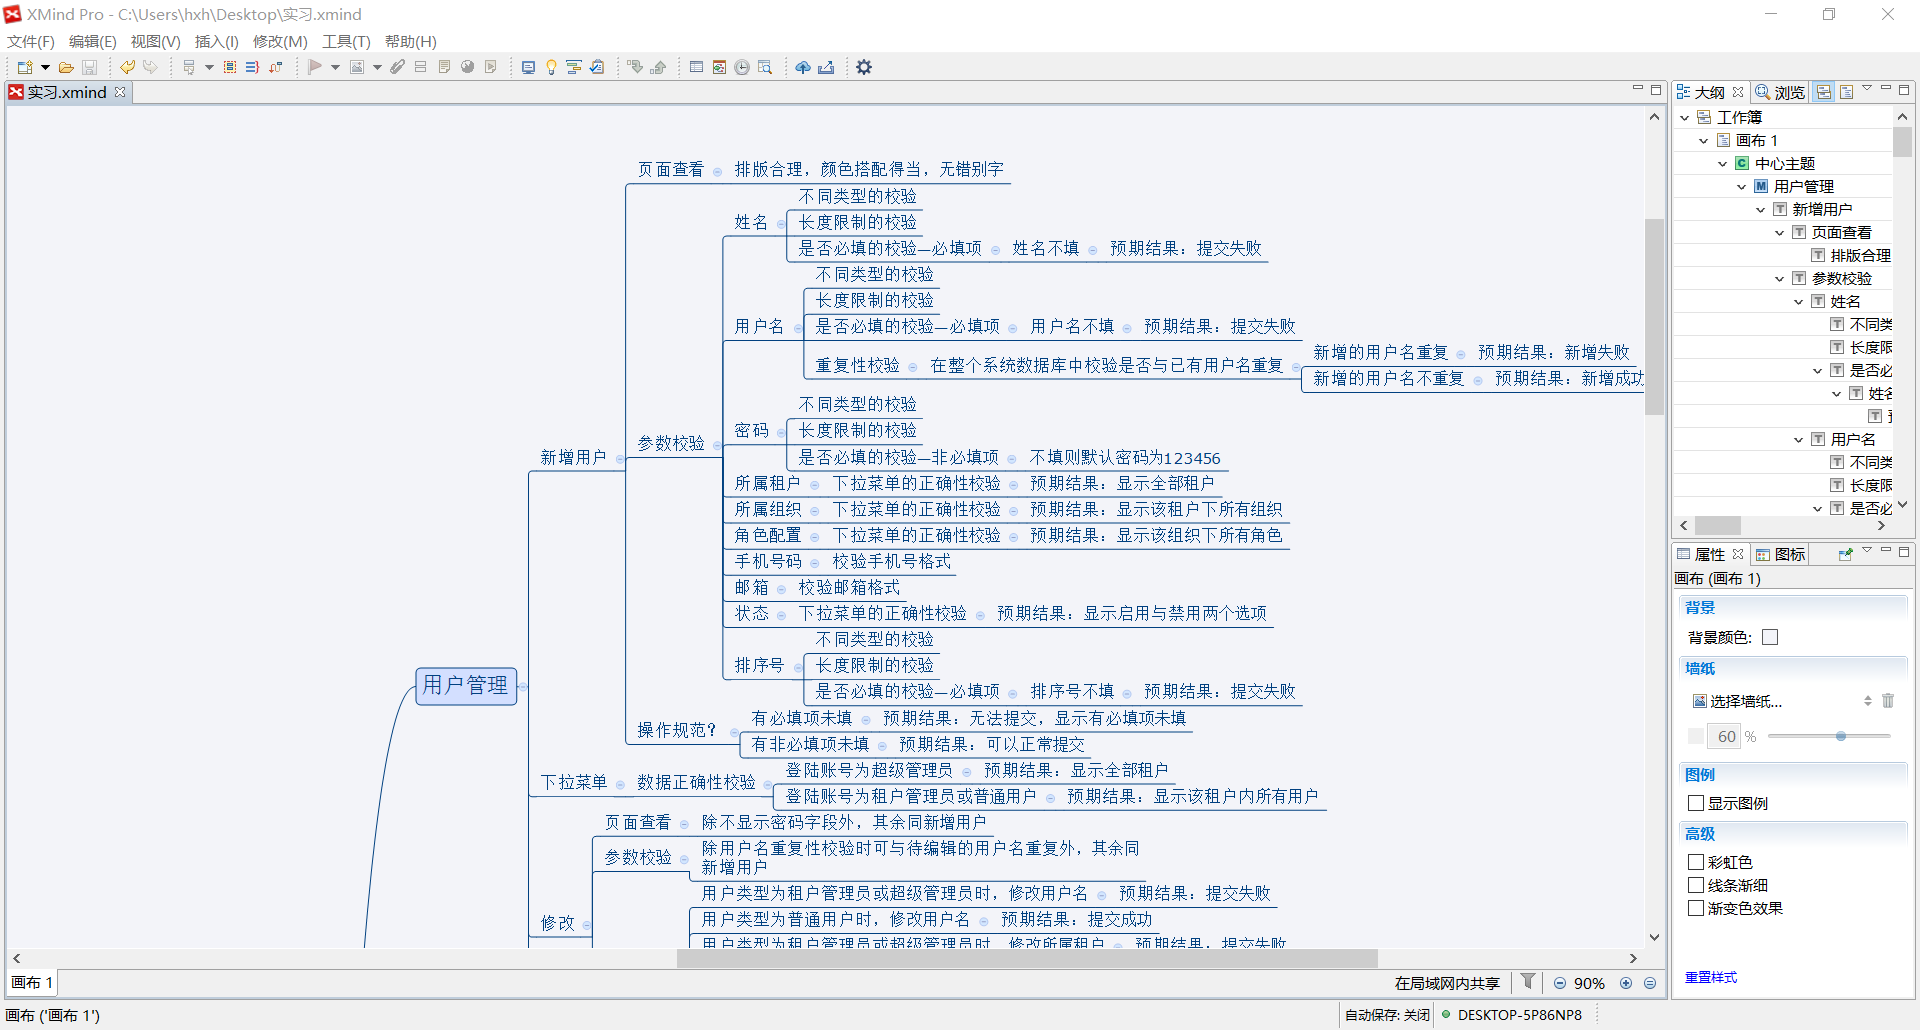Click the 重置样式 link
1920x1030 pixels.
1710,977
